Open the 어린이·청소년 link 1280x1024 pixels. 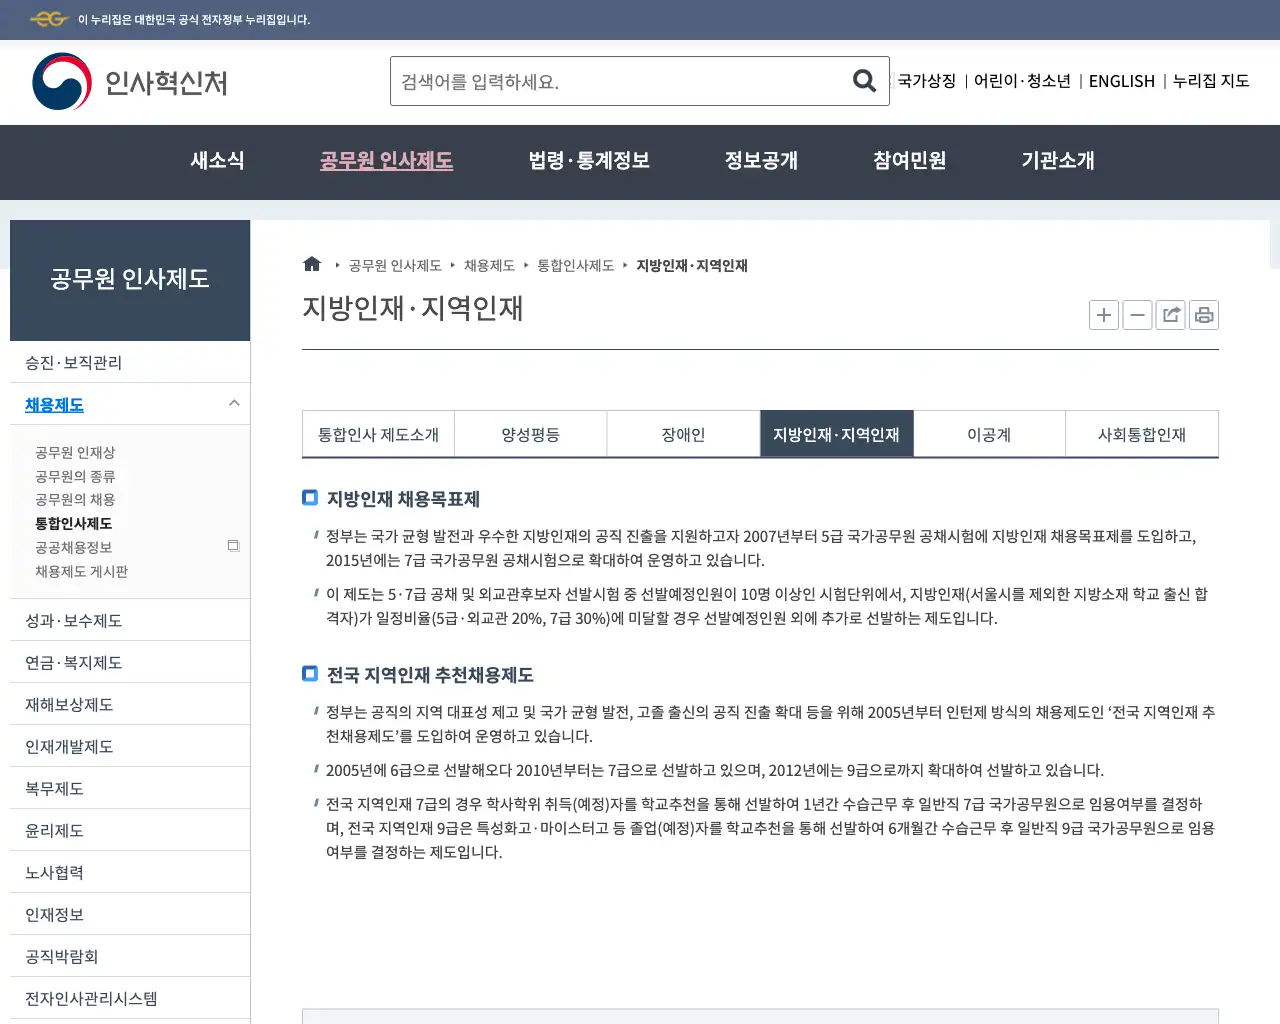pos(1022,81)
